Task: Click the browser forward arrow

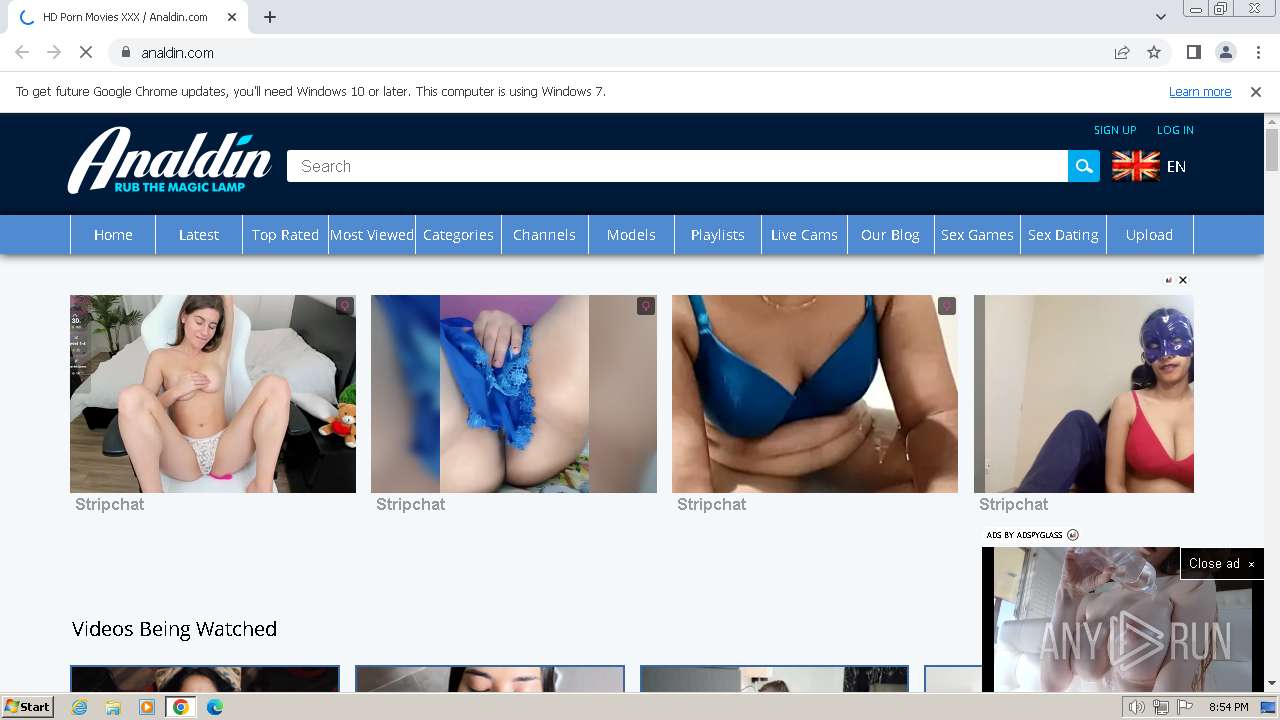Action: [x=54, y=52]
